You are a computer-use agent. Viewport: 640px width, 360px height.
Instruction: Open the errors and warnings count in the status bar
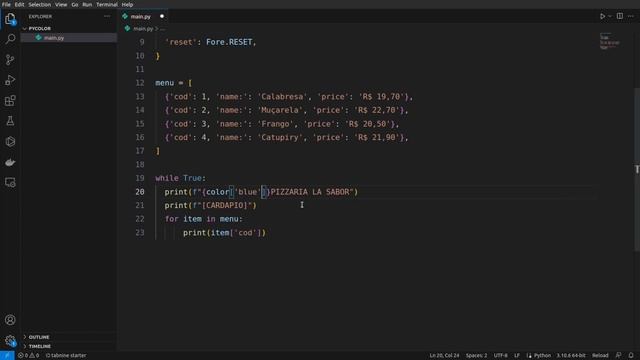[x=28, y=356]
